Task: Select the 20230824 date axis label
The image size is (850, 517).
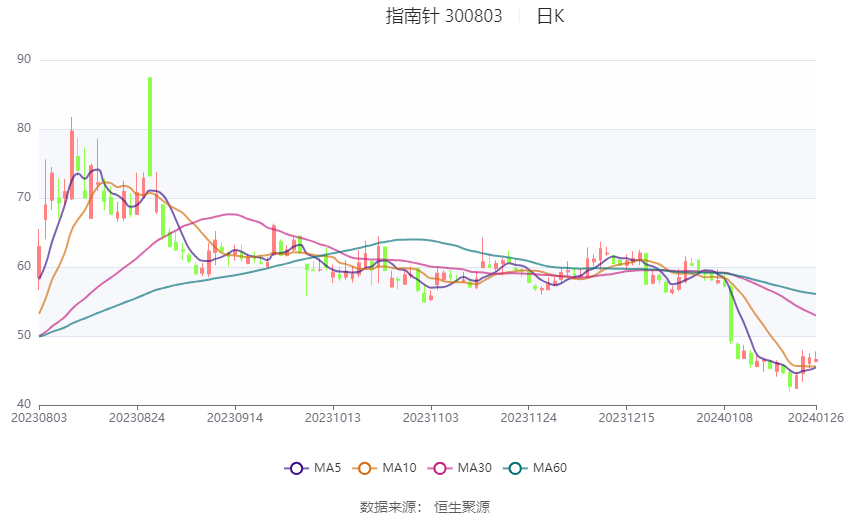Action: [x=137, y=418]
